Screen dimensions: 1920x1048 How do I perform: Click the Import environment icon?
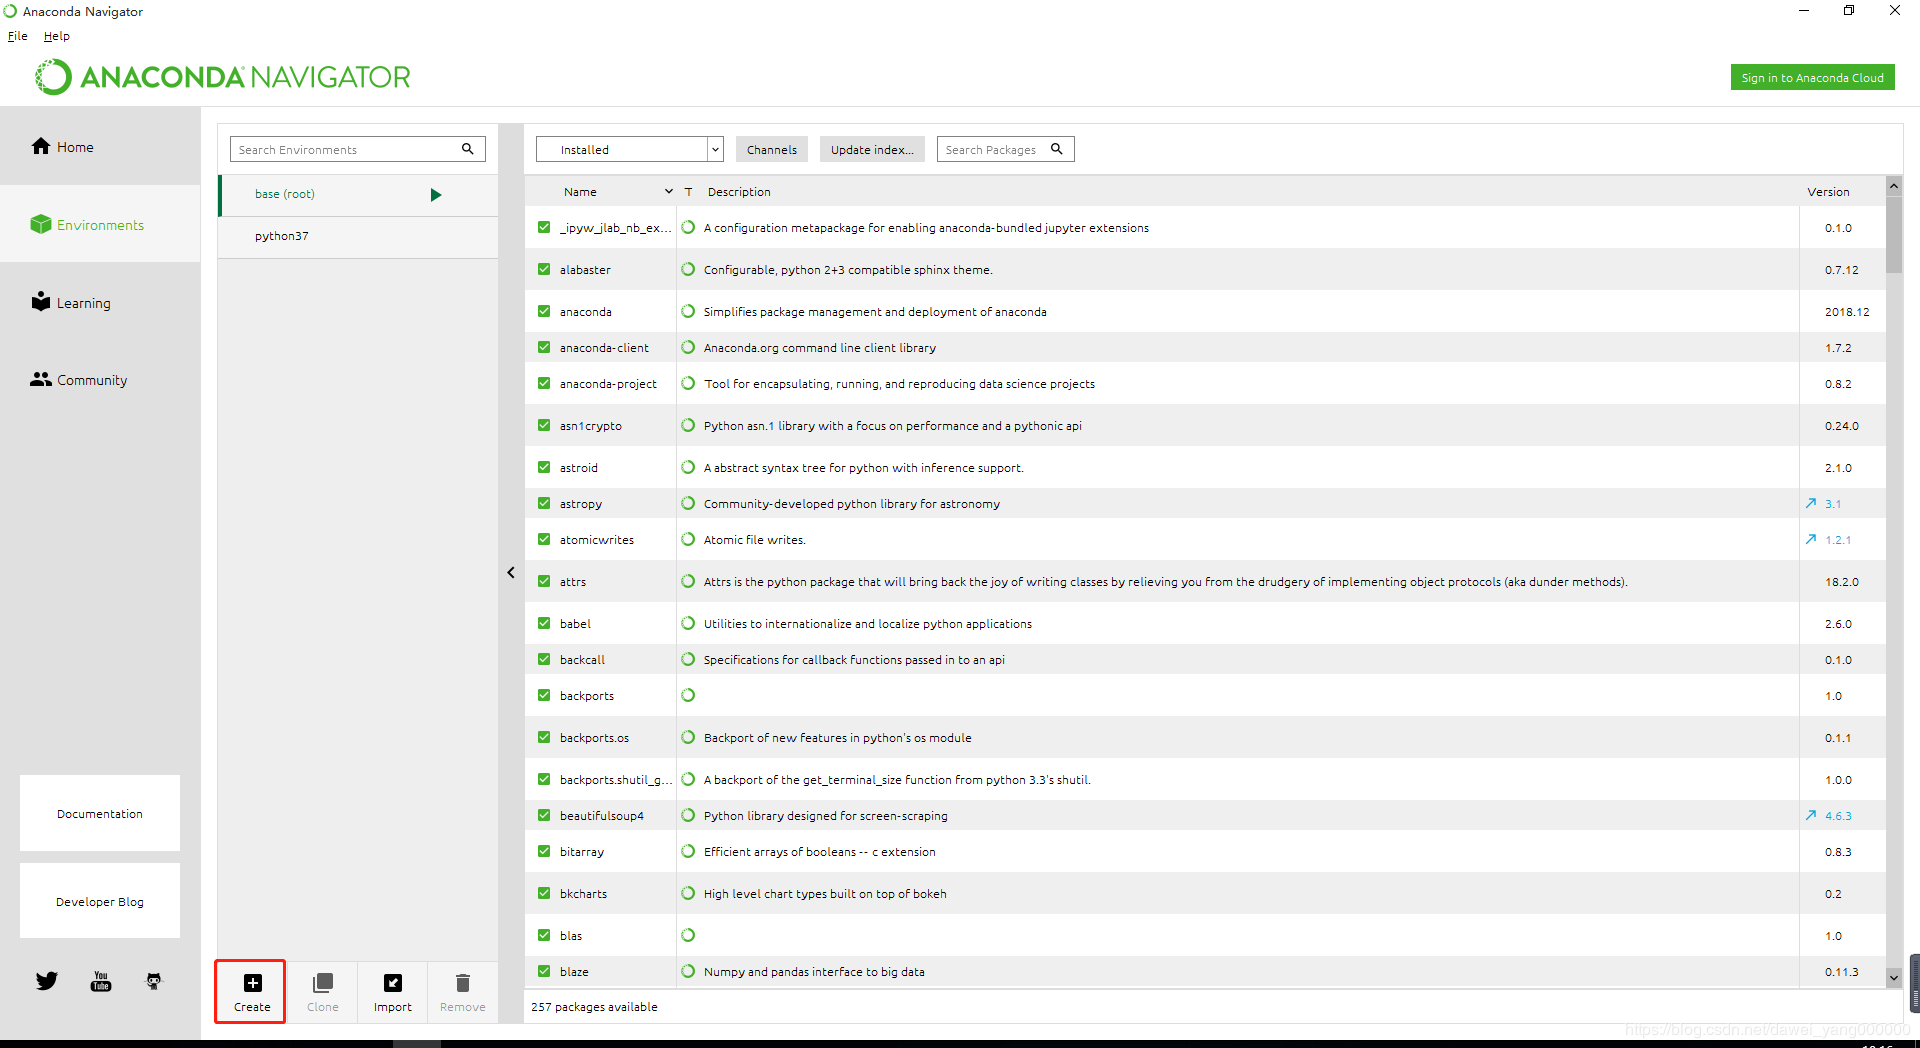pos(393,983)
